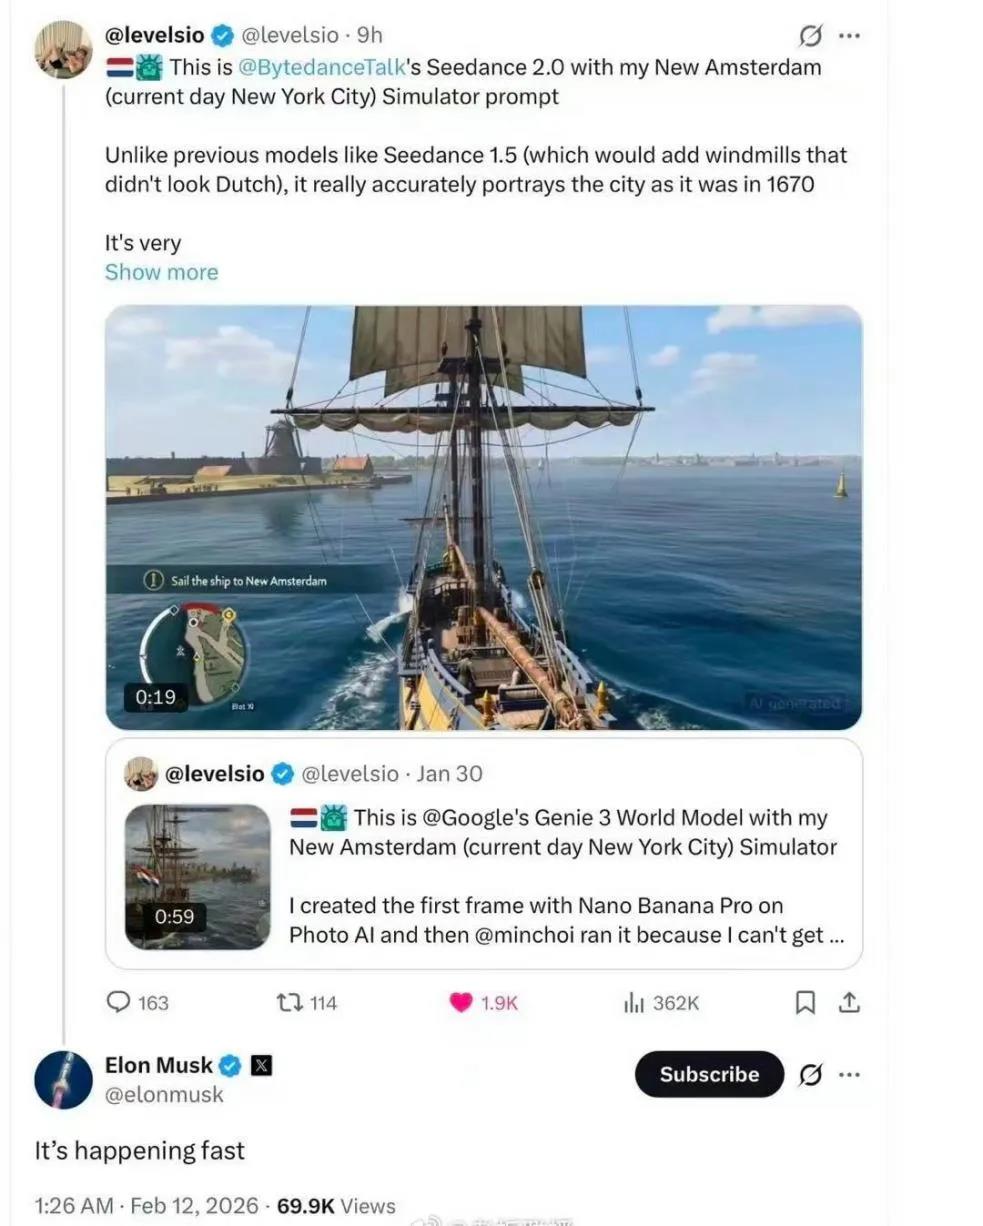
Task: Click the X affiliation badge by Elon Musk
Action: tap(261, 1065)
